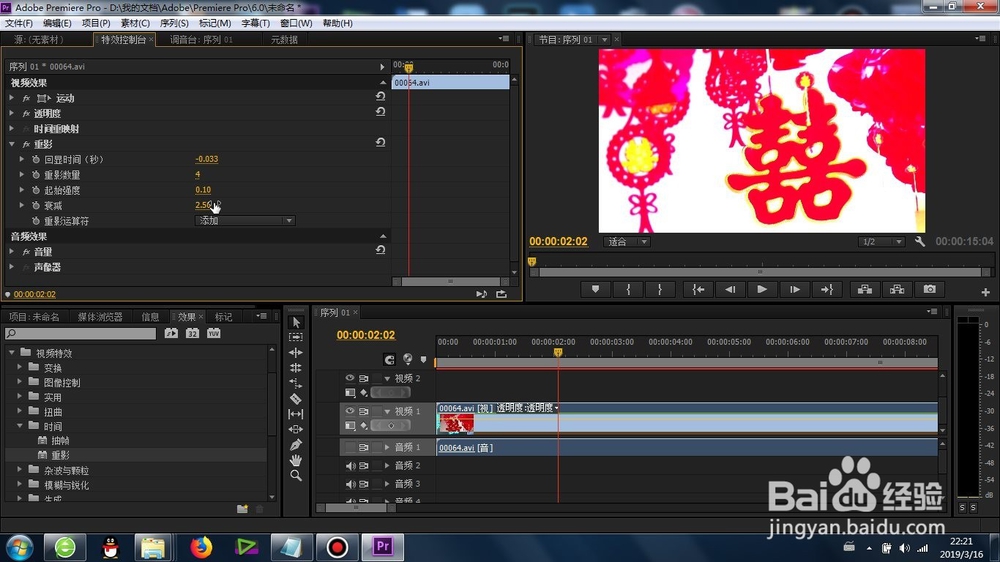Click the timeline timecode 00:00:02:02
The image size is (1000, 562).
click(x=366, y=335)
